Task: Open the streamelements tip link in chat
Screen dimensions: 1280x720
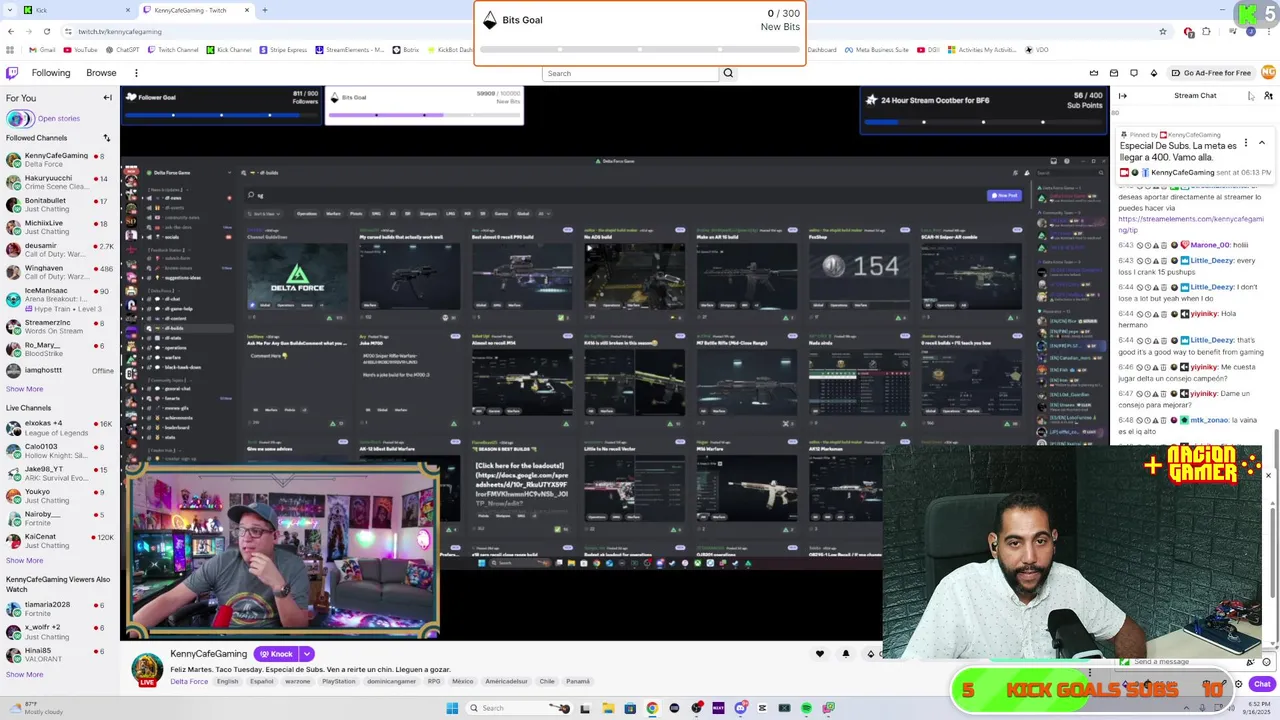Action: tap(1191, 223)
